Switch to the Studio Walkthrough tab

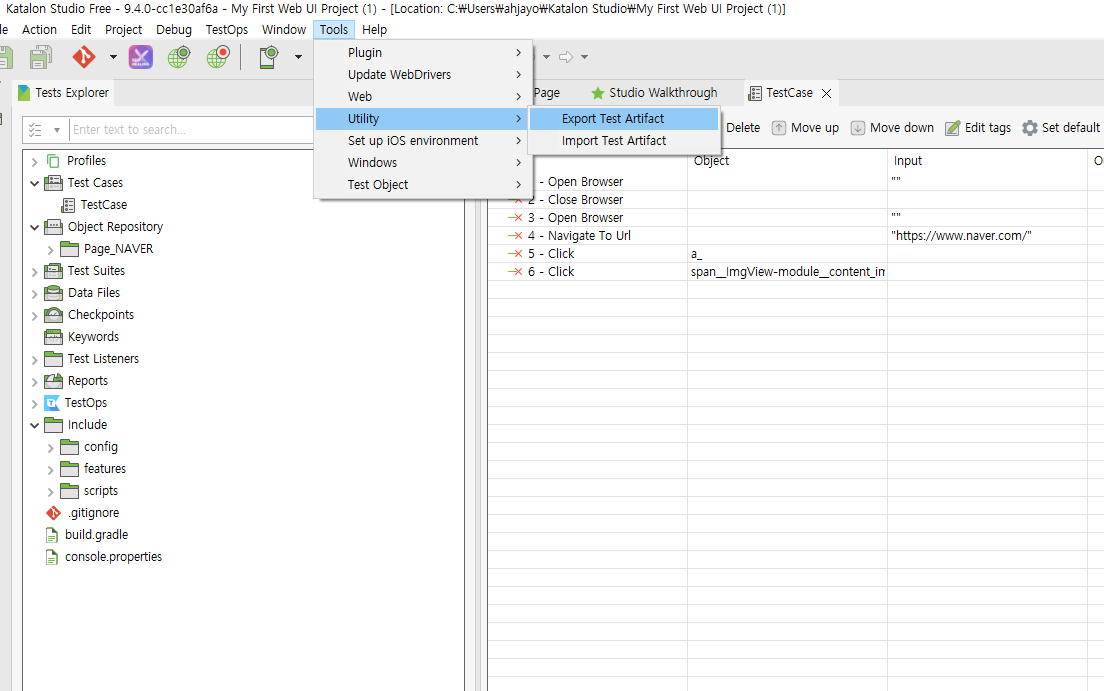(654, 93)
